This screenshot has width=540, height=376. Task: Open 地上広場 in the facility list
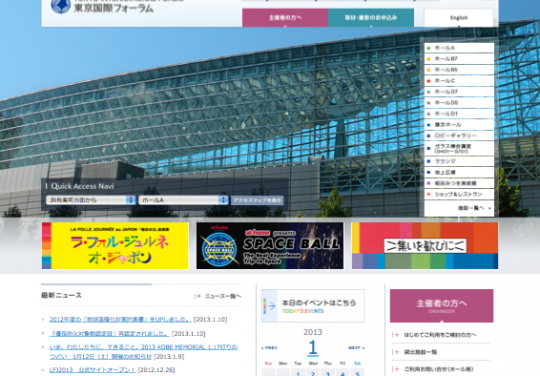459,173
